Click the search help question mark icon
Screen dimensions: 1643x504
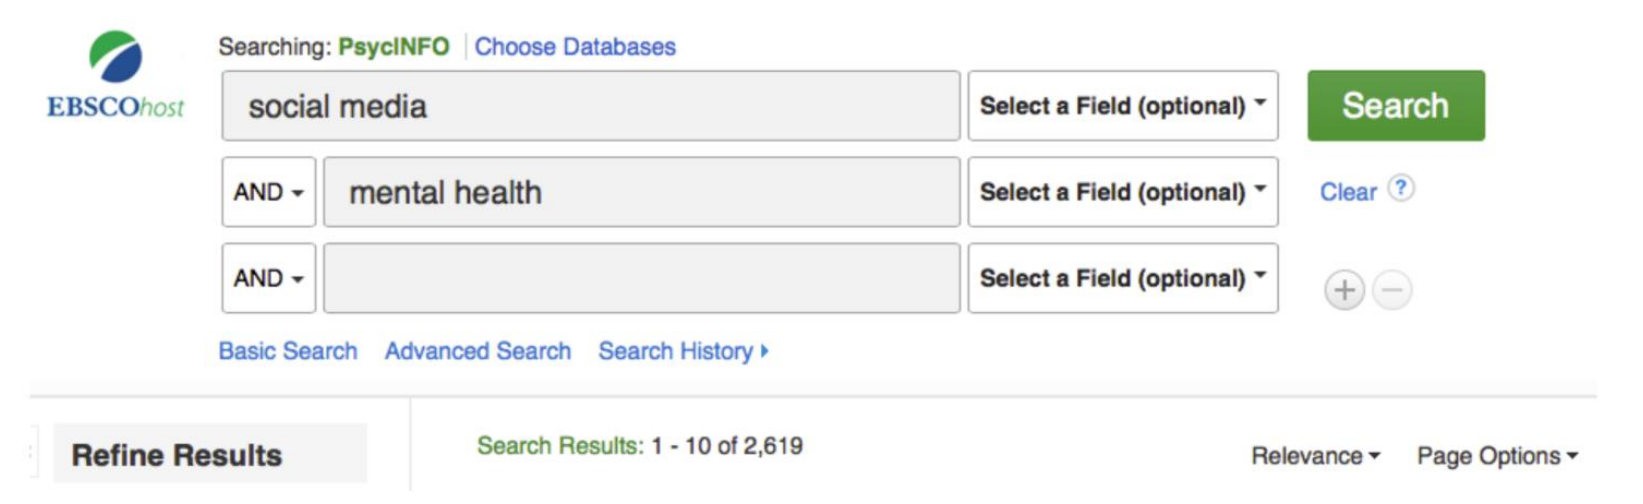[x=1401, y=188]
